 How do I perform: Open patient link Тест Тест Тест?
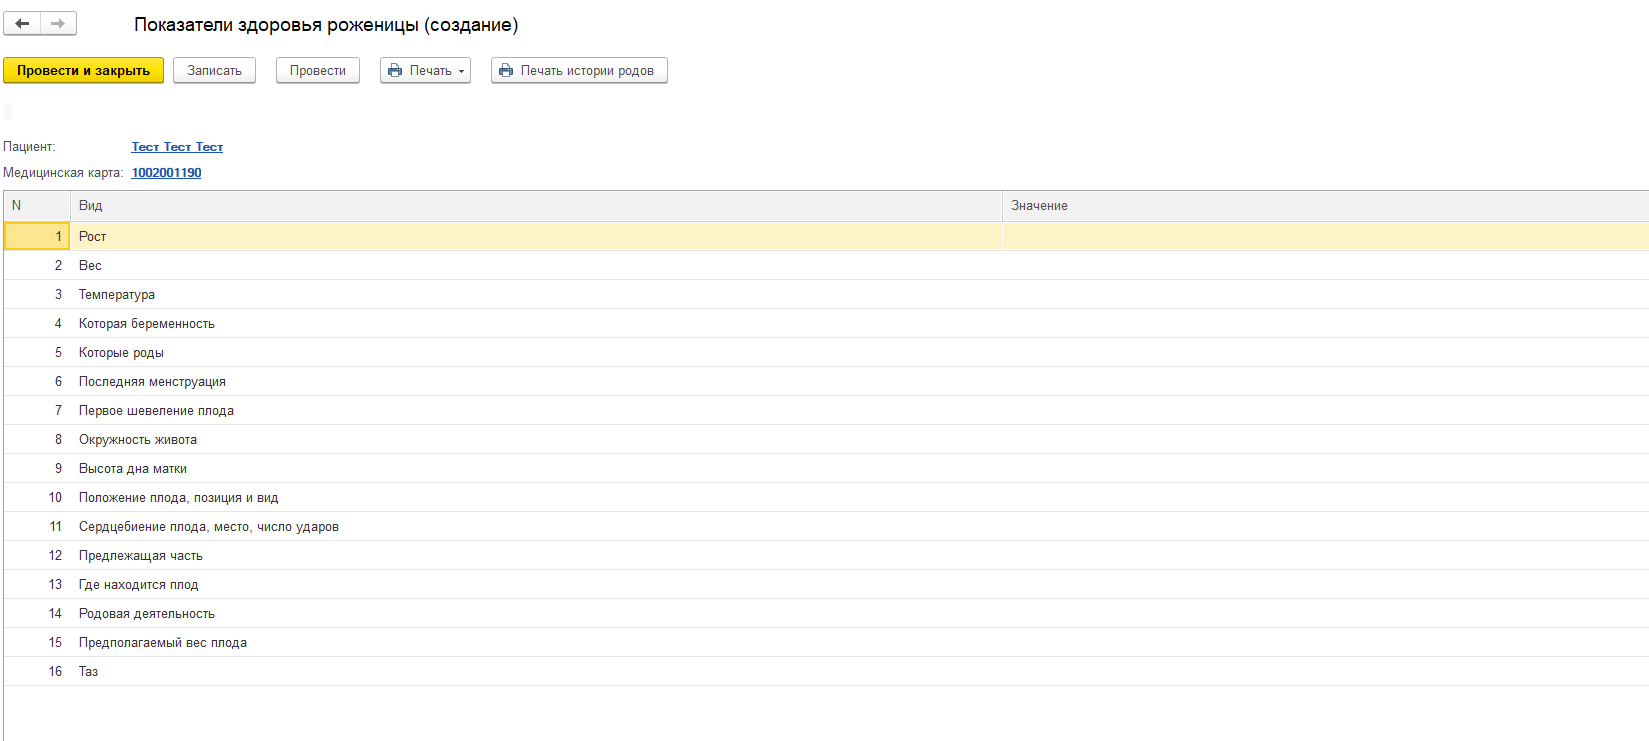coord(177,147)
